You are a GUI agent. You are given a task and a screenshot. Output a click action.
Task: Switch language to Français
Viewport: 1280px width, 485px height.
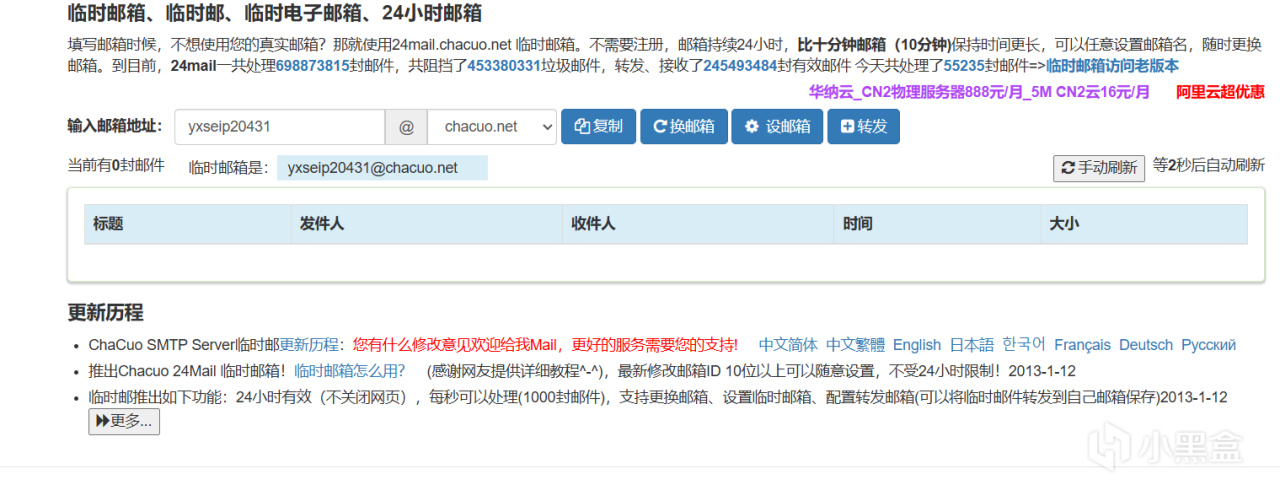tap(1082, 345)
